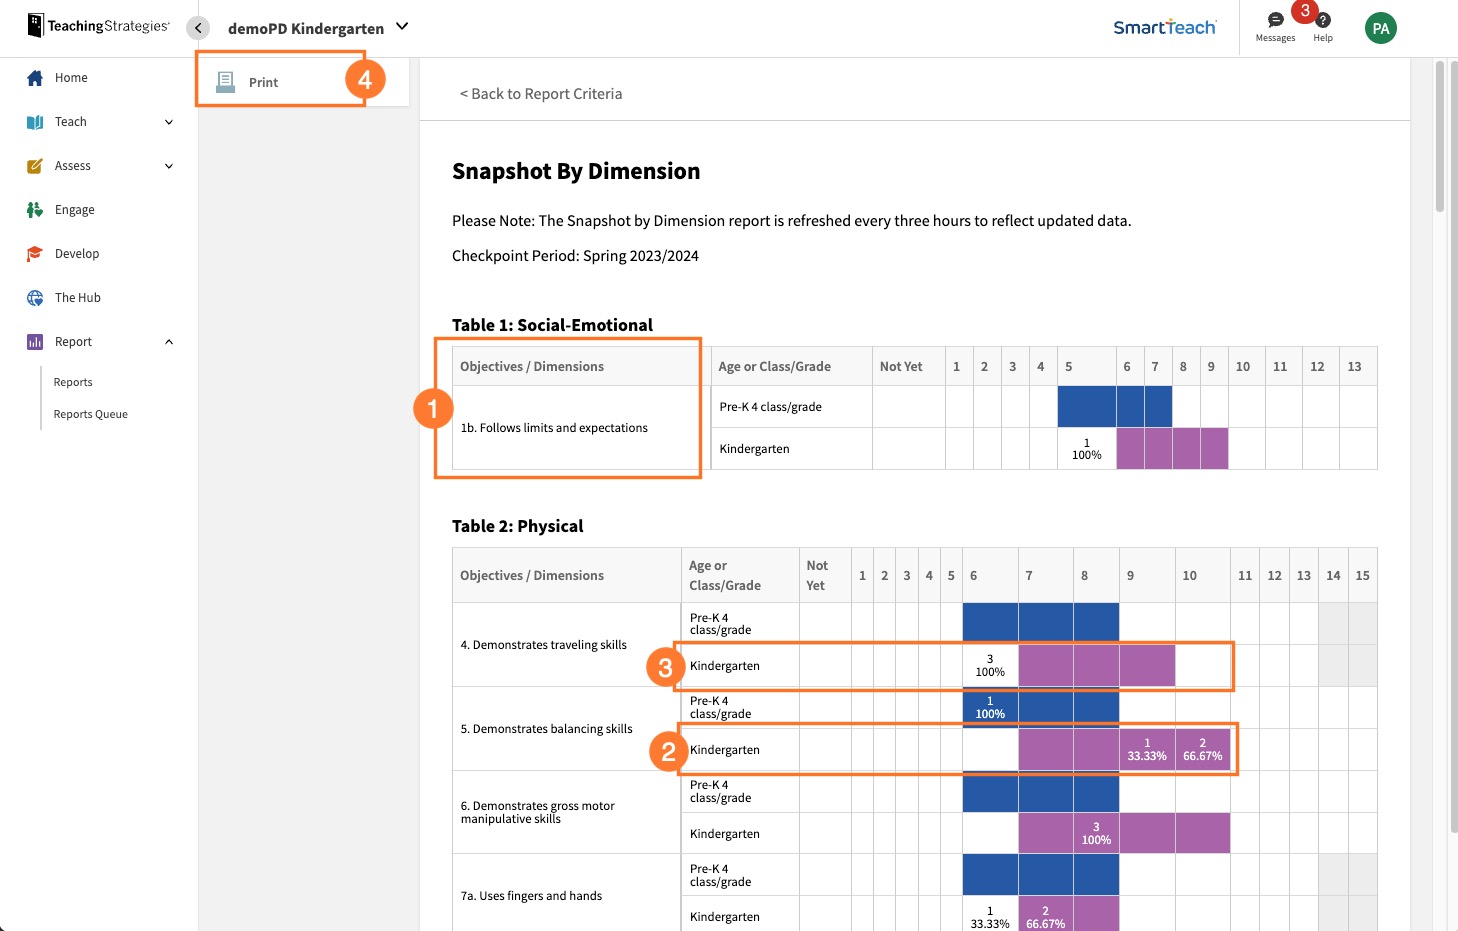The image size is (1458, 931).
Task: Select the Develop graduation cap icon
Action: click(33, 253)
